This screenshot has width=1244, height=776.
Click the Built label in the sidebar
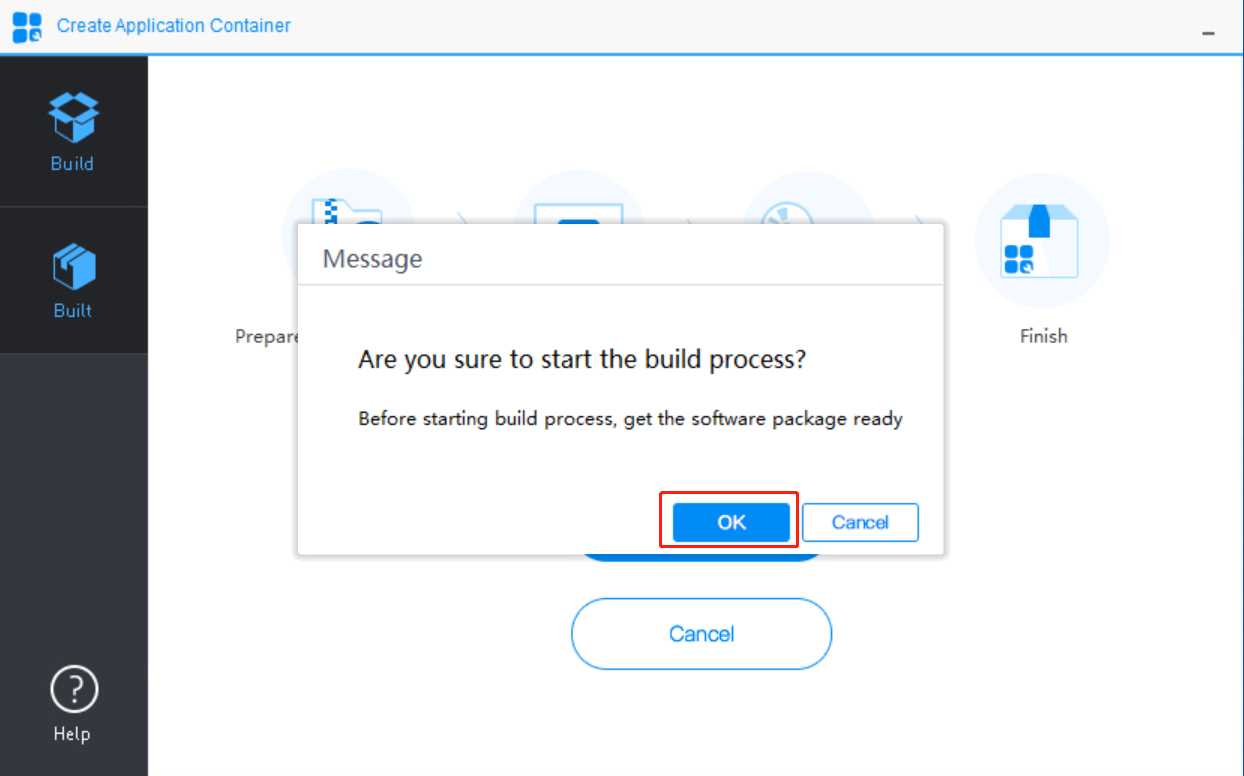73,310
